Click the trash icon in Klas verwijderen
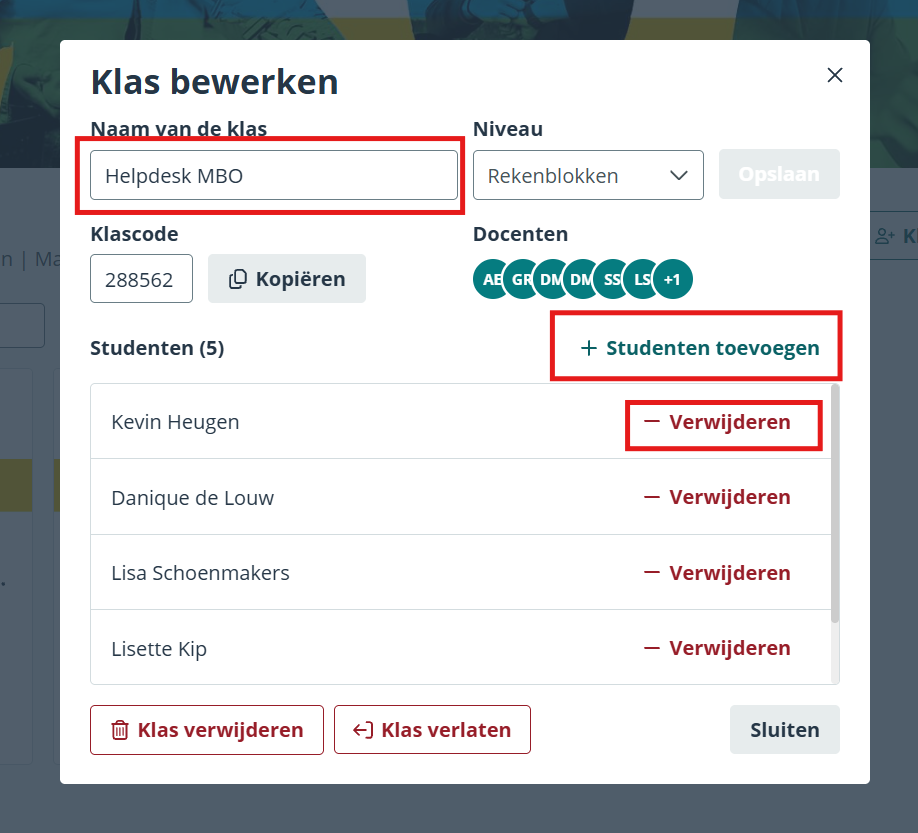 click(119, 730)
